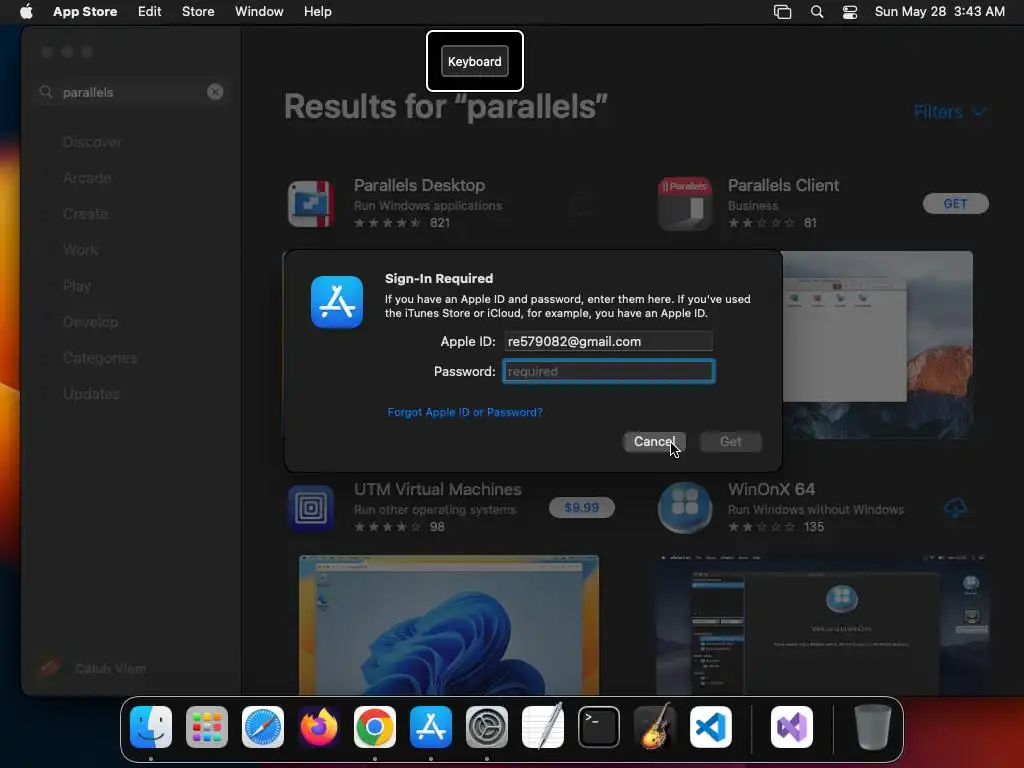Click the Keyboard overlay button
1024x768 pixels.
pyautogui.click(x=475, y=61)
